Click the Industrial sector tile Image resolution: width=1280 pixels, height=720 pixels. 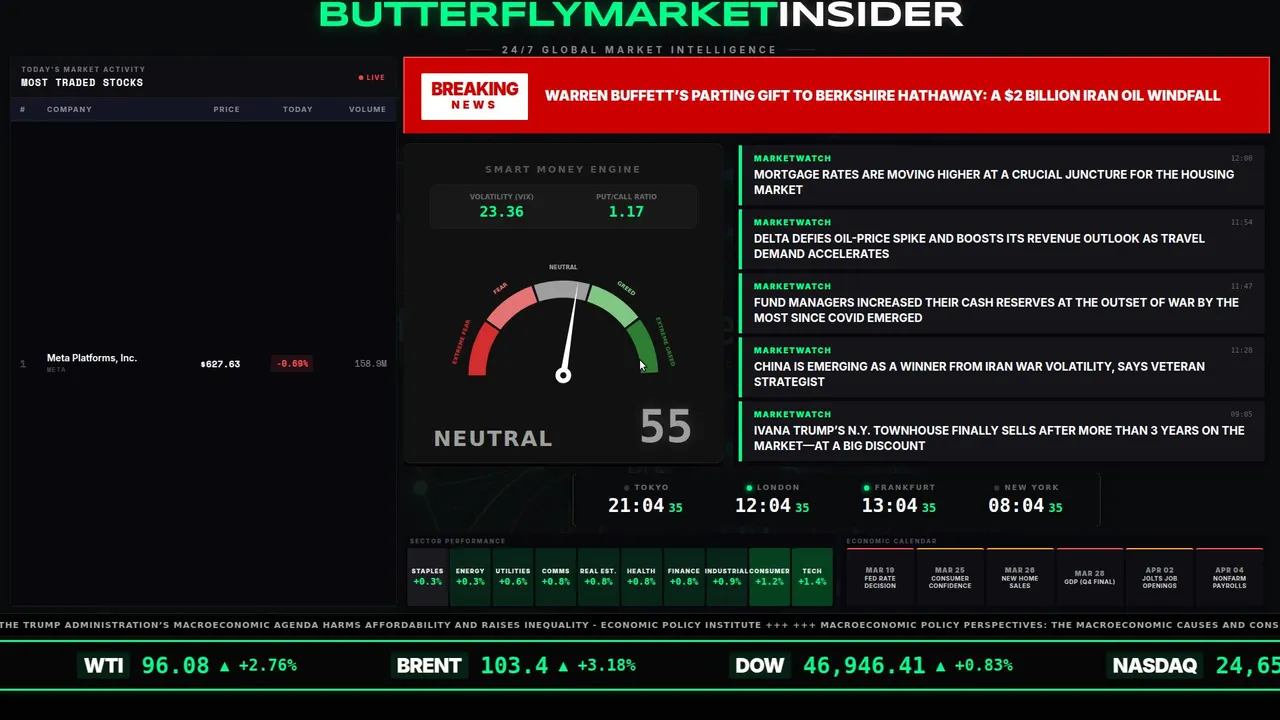click(726, 577)
